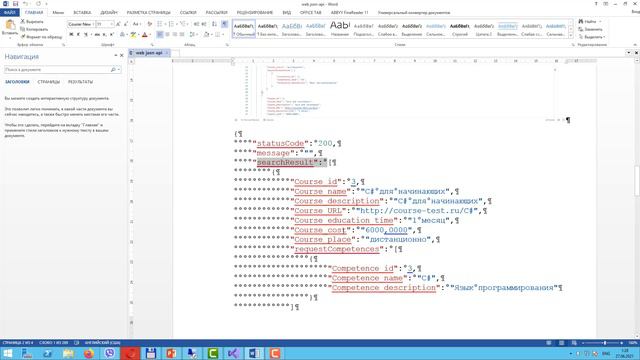Open ABBYY FineReader 11 tab

pos(349,13)
